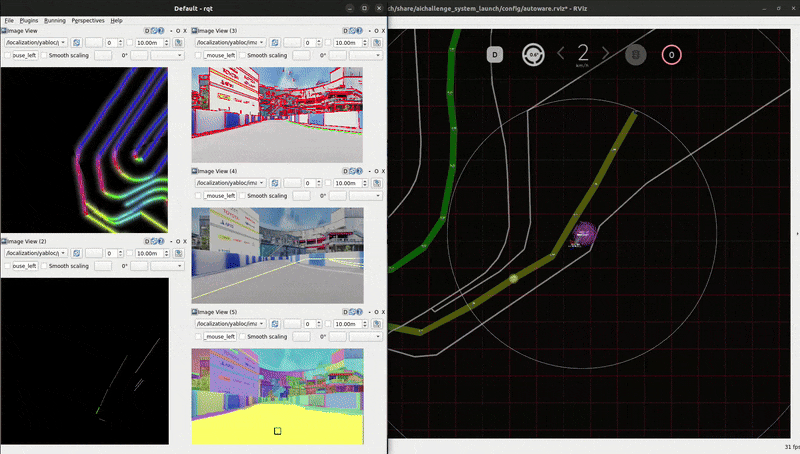Click rotate left button in Image View (5)

tap(302, 337)
